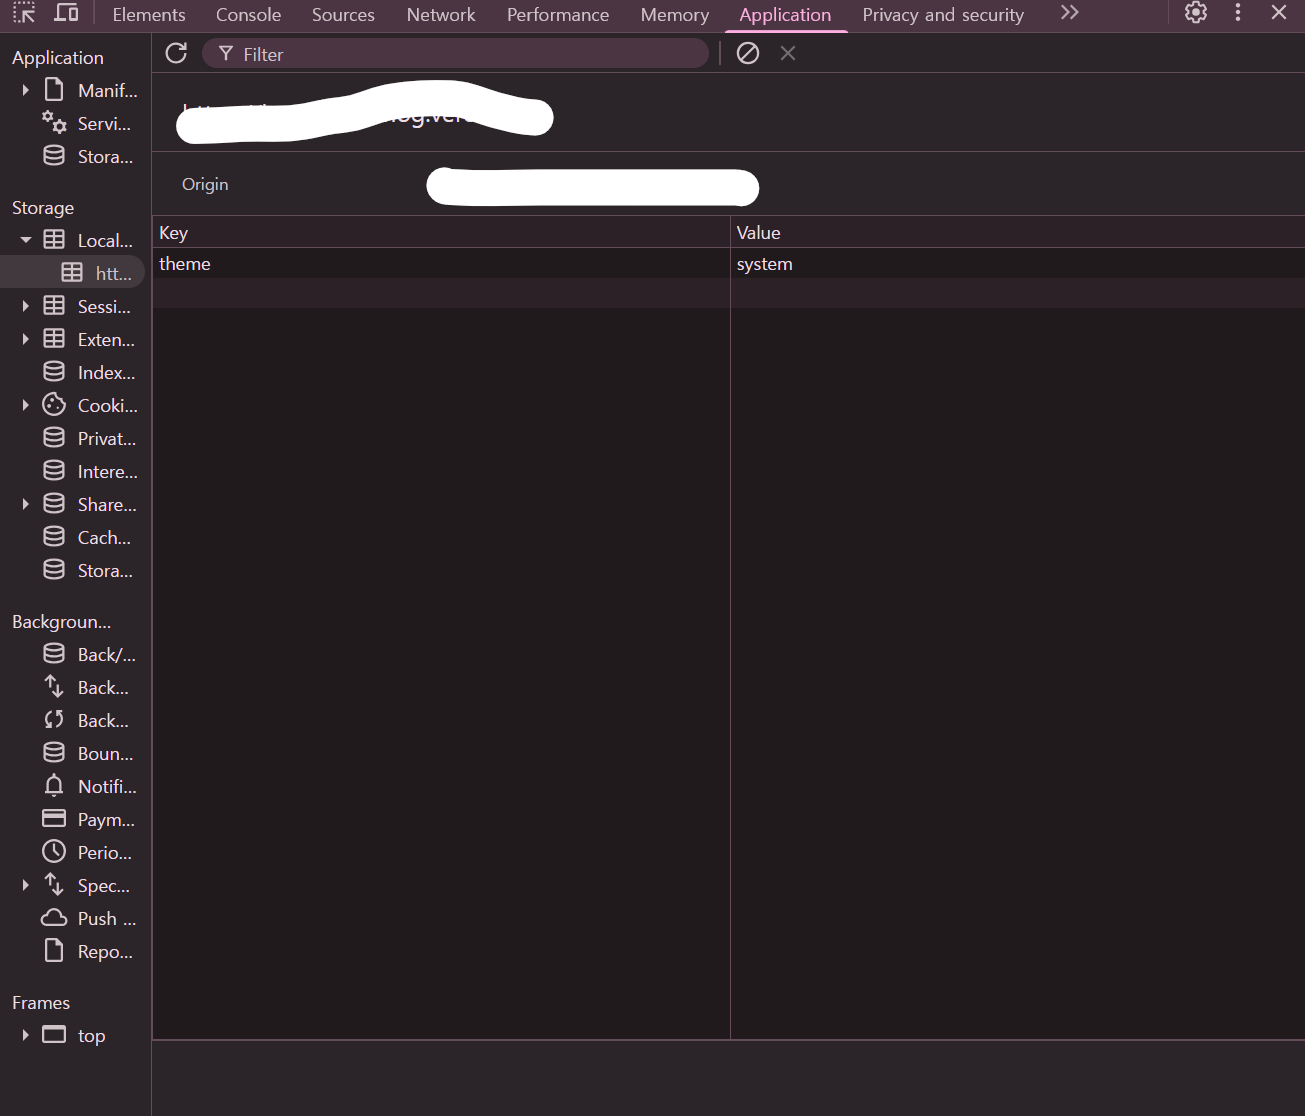
Task: Expand the top frame arrow
Action: tap(25, 1035)
